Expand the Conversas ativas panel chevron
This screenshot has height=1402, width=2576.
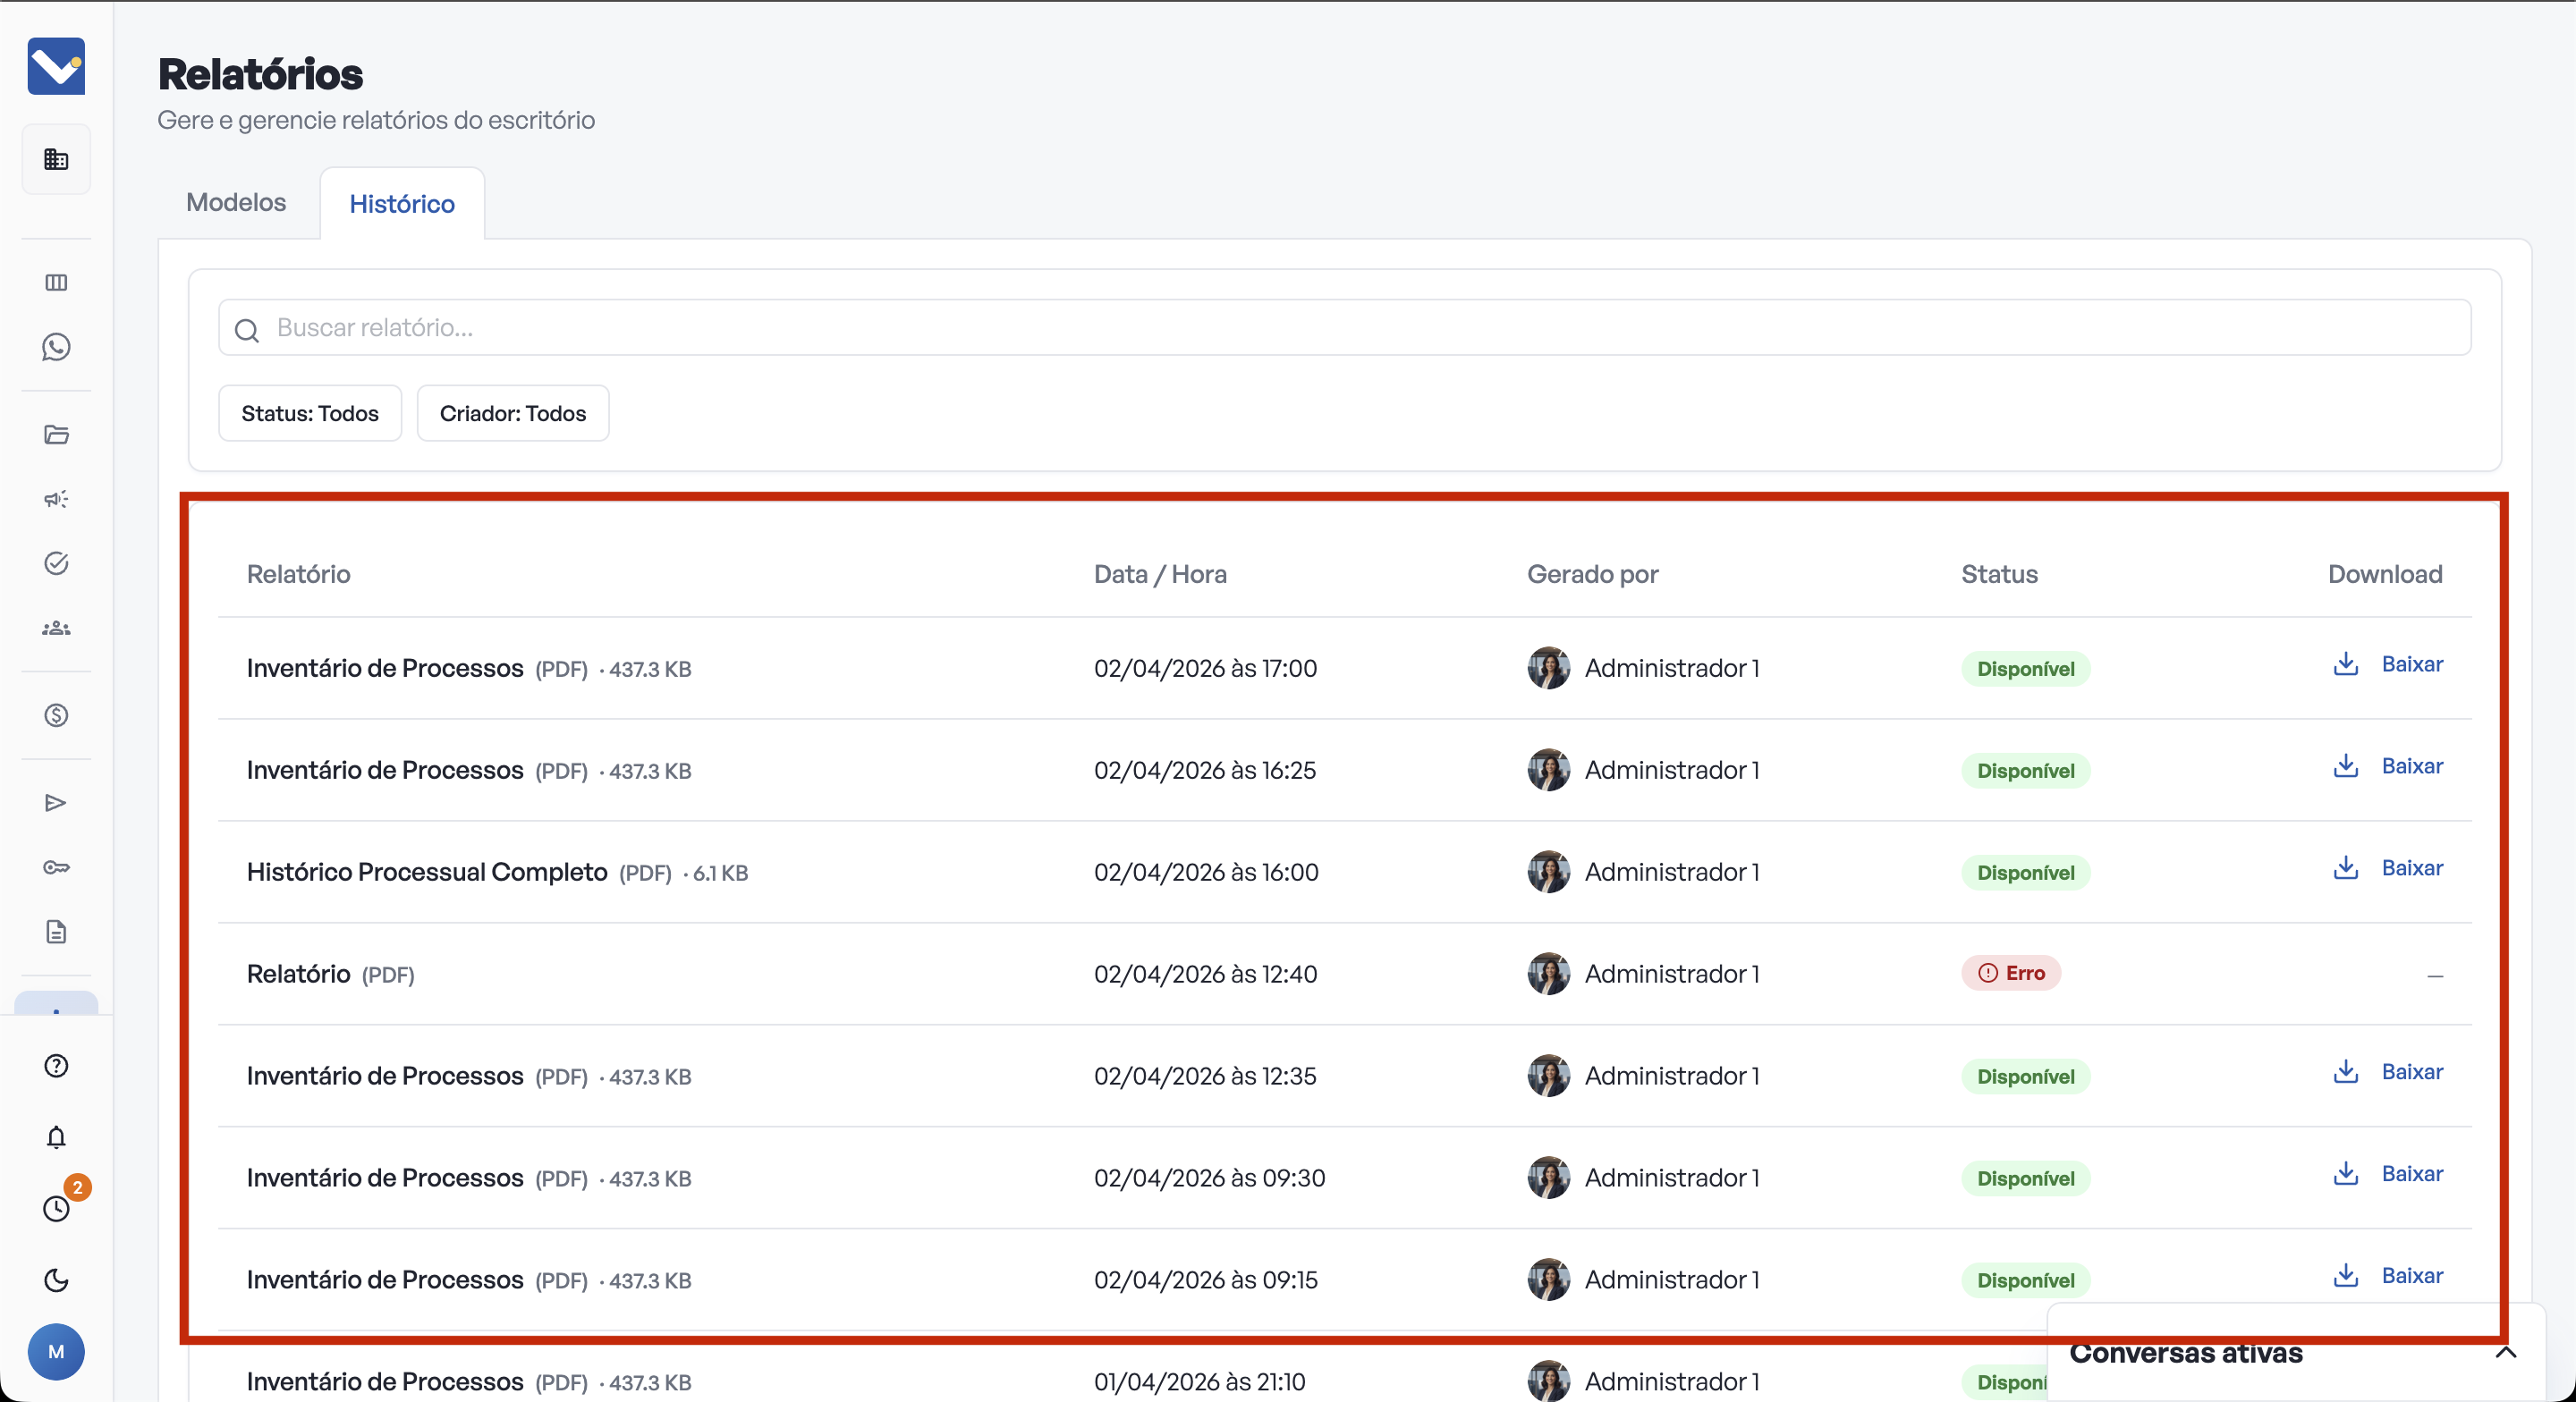point(2505,1353)
